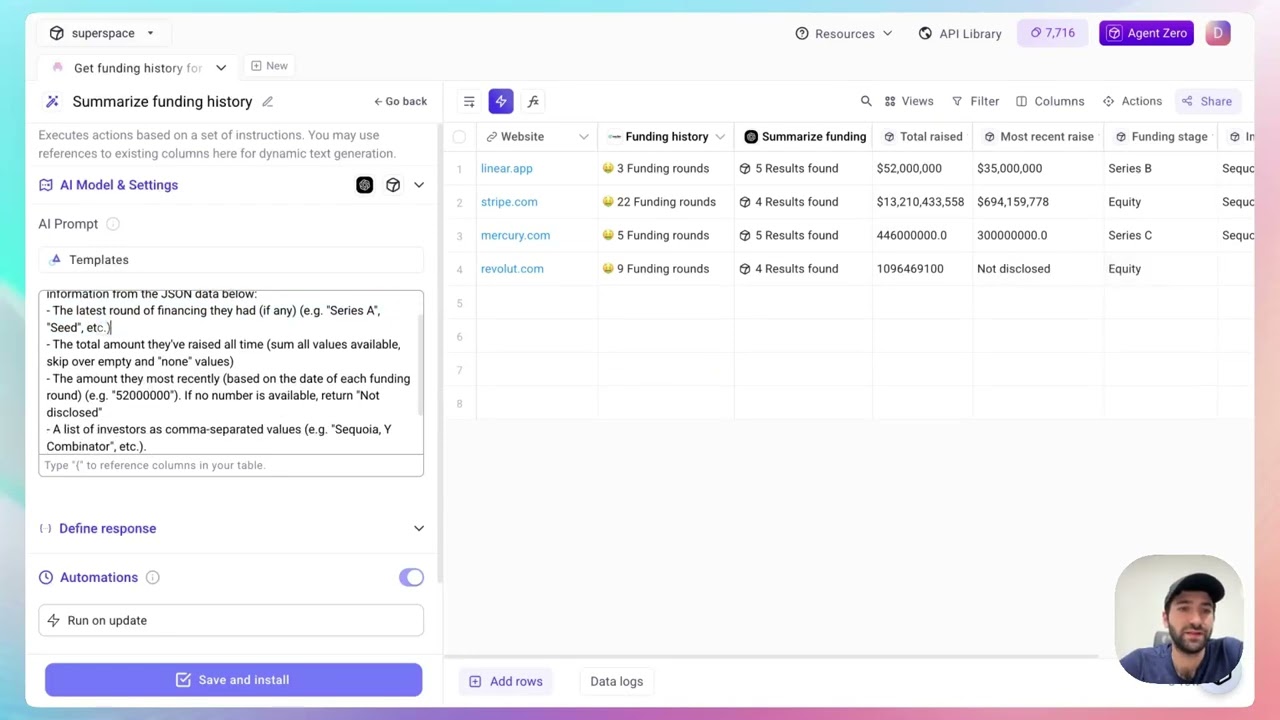This screenshot has width=1280, height=720.
Task: Click the 22 Funding rounds cell
Action: [666, 202]
